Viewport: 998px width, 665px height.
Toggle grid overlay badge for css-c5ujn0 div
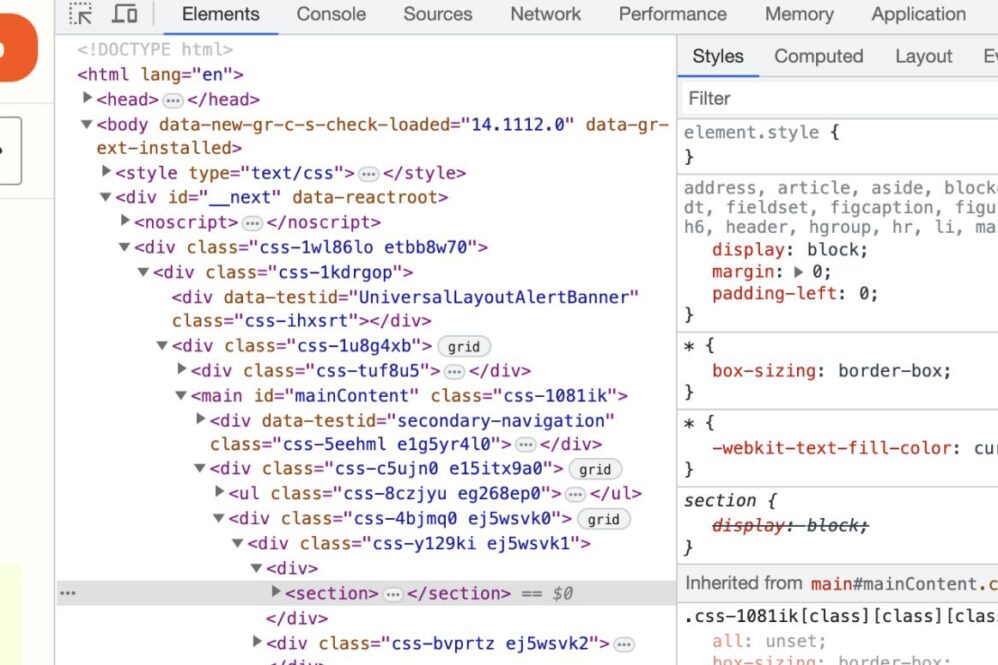[x=595, y=469]
